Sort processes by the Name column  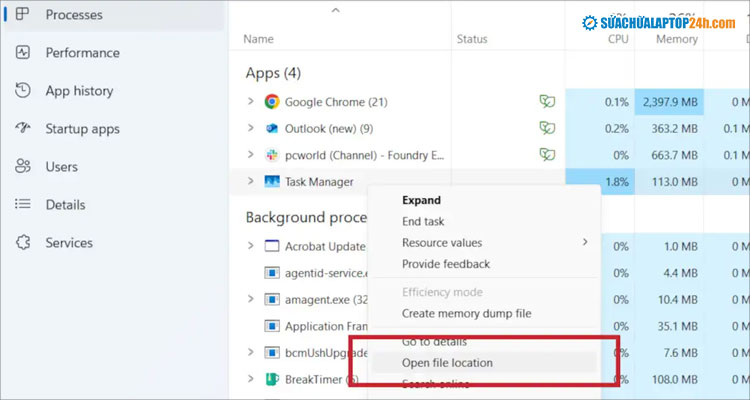(258, 39)
